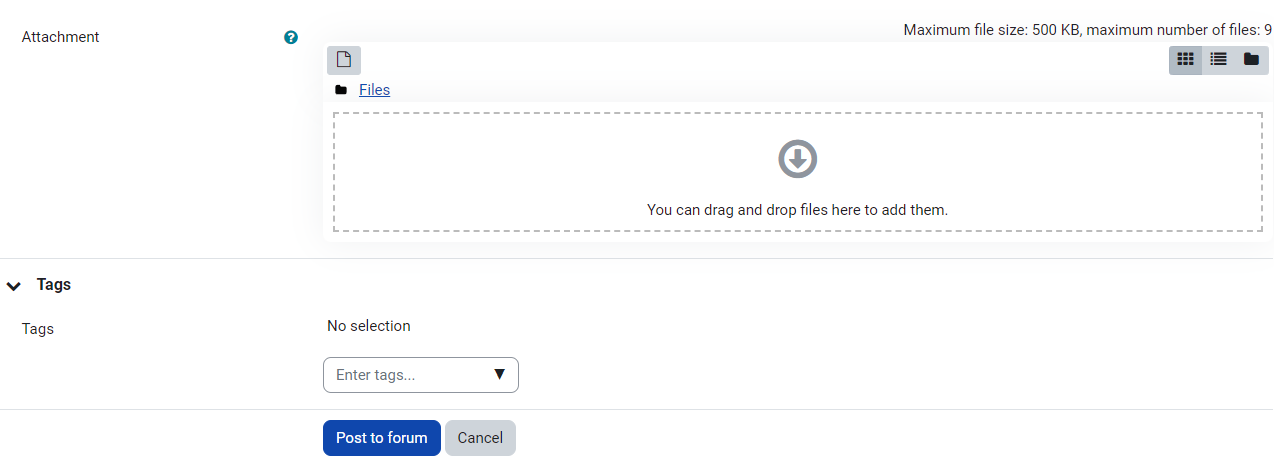Cancel the forum post

tap(480, 438)
